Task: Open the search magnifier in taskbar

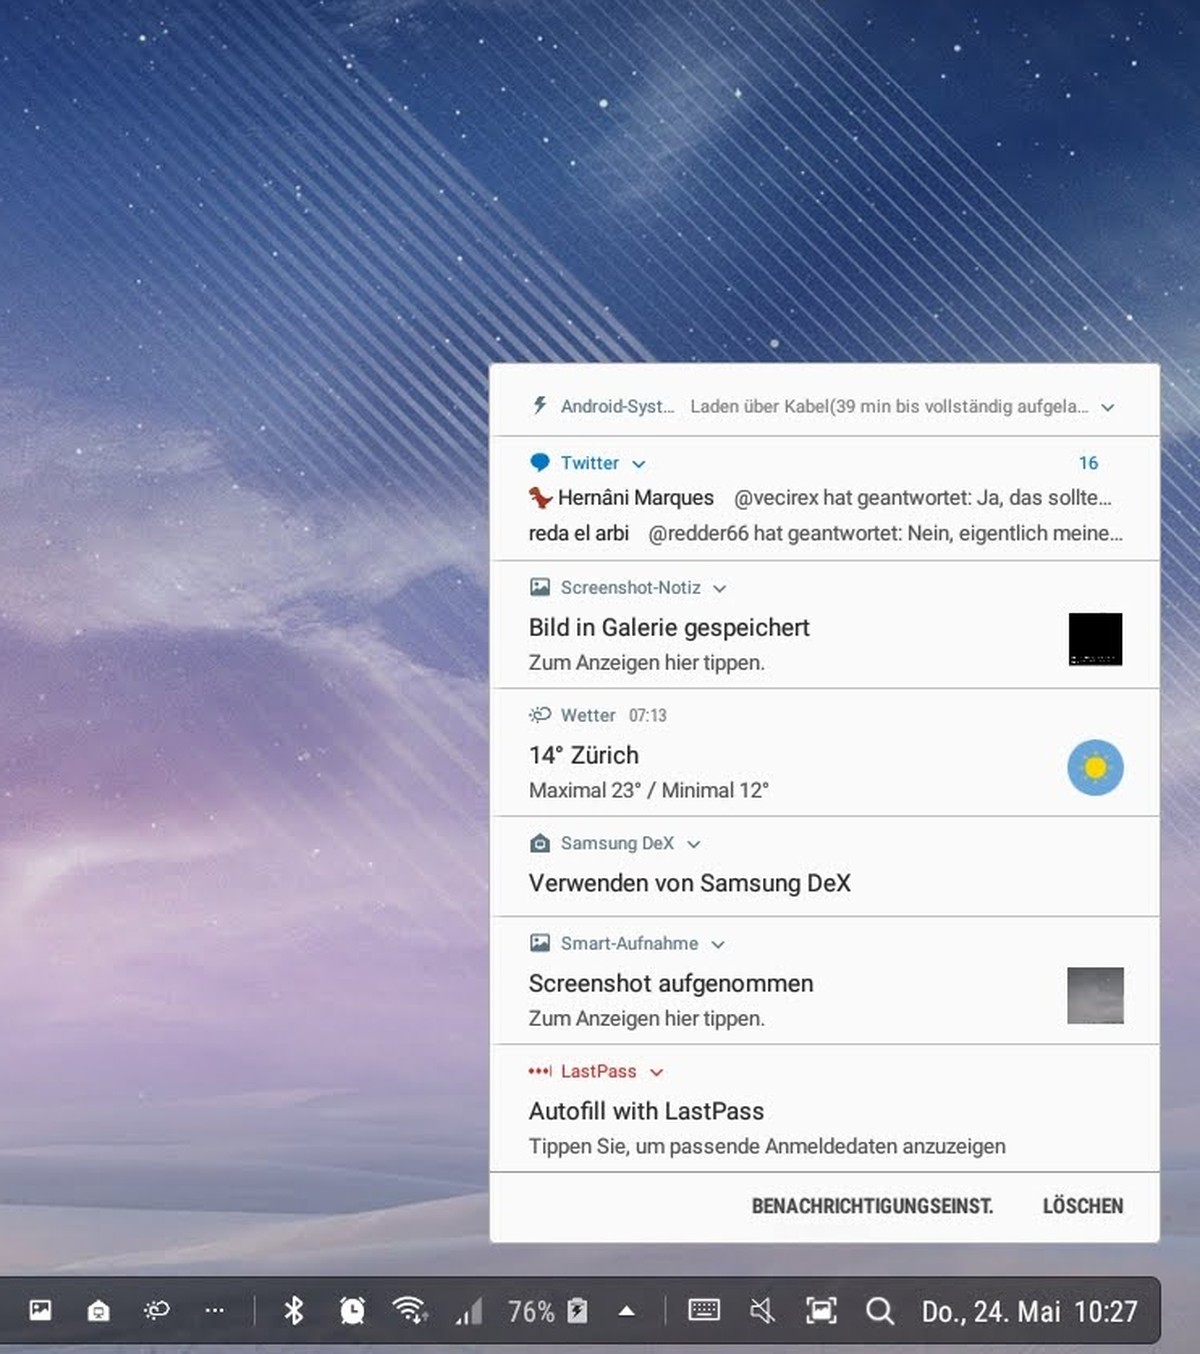Action: (x=880, y=1310)
